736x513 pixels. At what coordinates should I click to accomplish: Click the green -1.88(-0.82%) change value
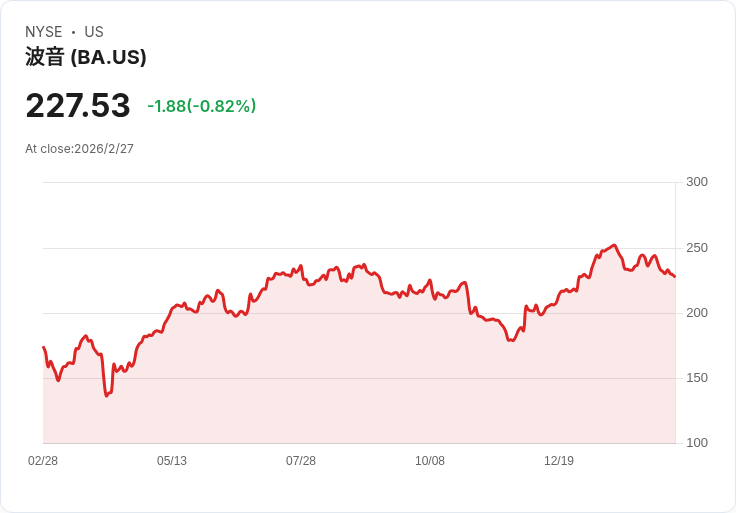tap(201, 106)
